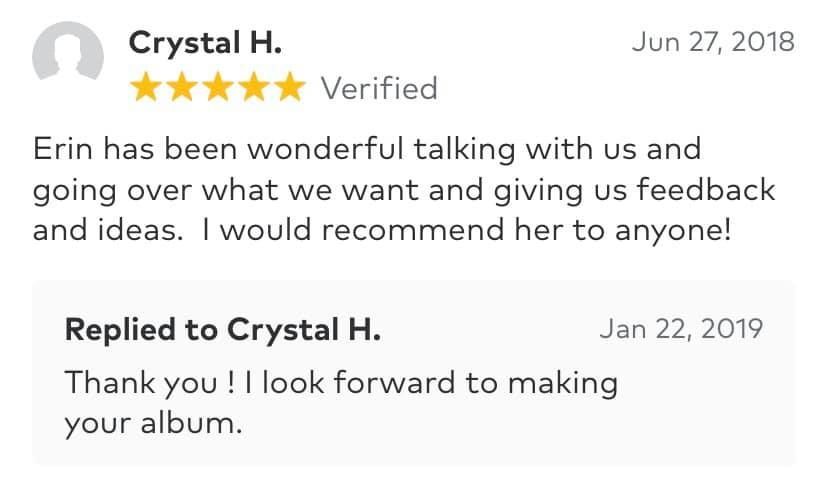This screenshot has width=825, height=481.
Task: Click the 'Replied to Crystal H.' heading
Action: point(222,329)
